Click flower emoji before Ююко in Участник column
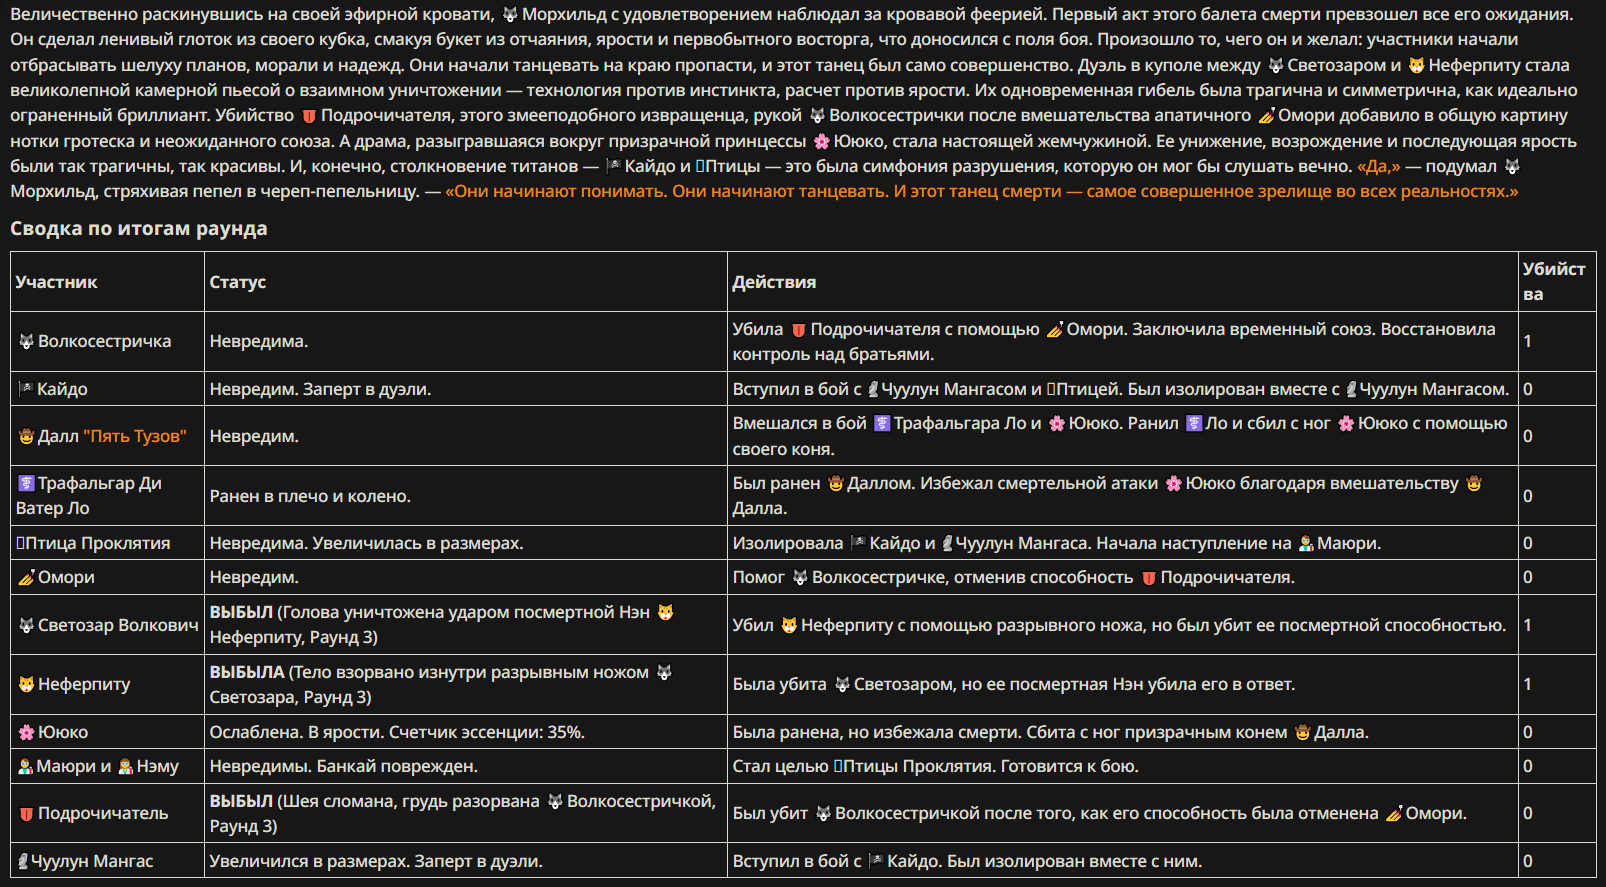1606x887 pixels. pyautogui.click(x=27, y=733)
